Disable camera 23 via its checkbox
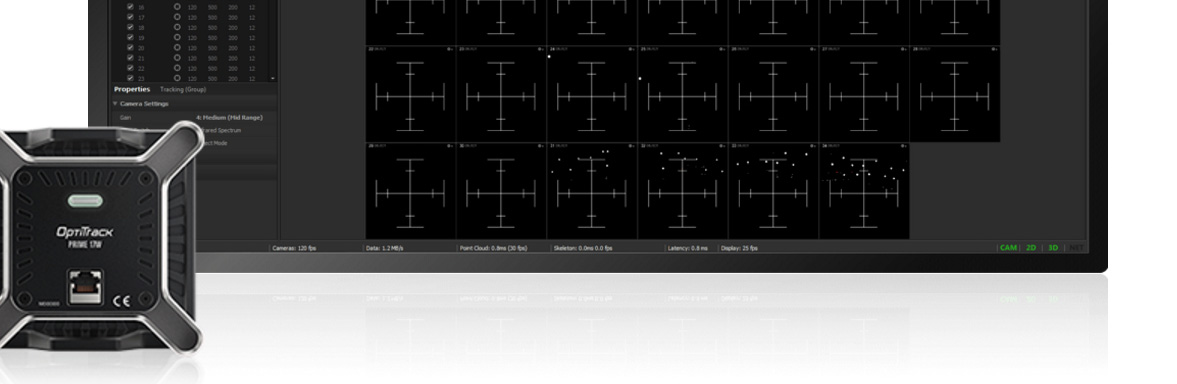 130,78
